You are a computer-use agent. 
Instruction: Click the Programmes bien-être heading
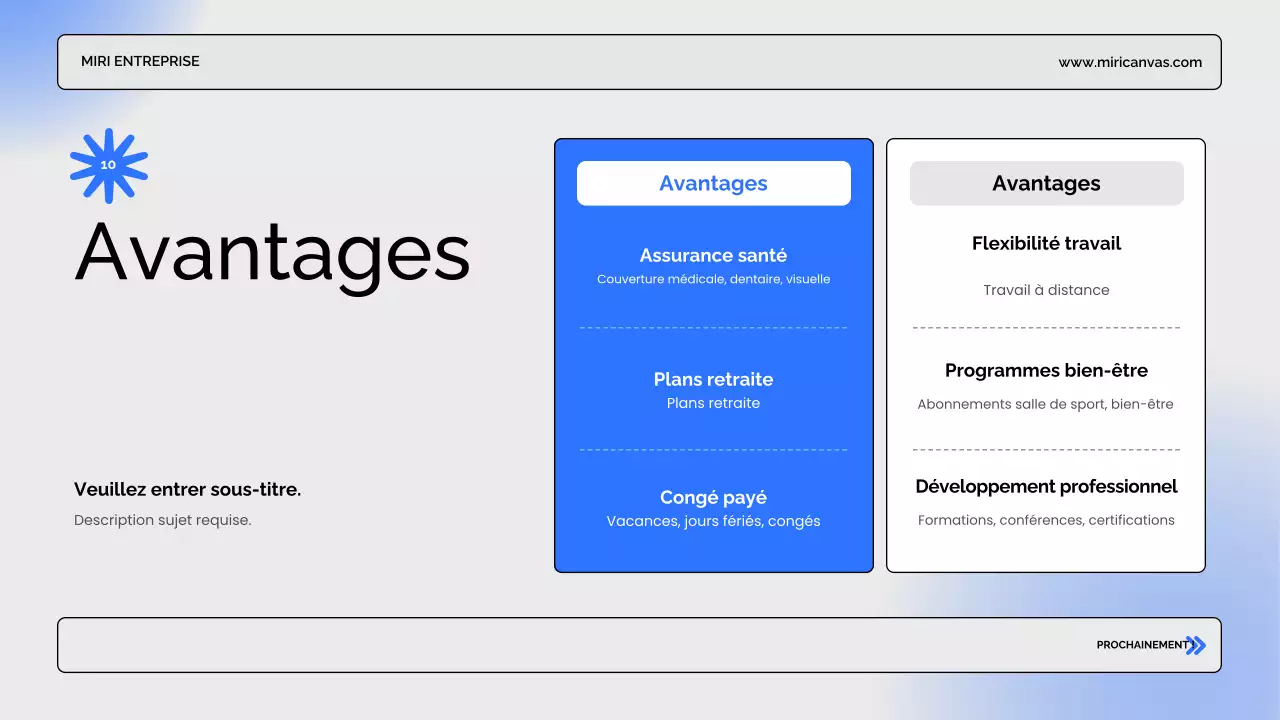coord(1046,371)
